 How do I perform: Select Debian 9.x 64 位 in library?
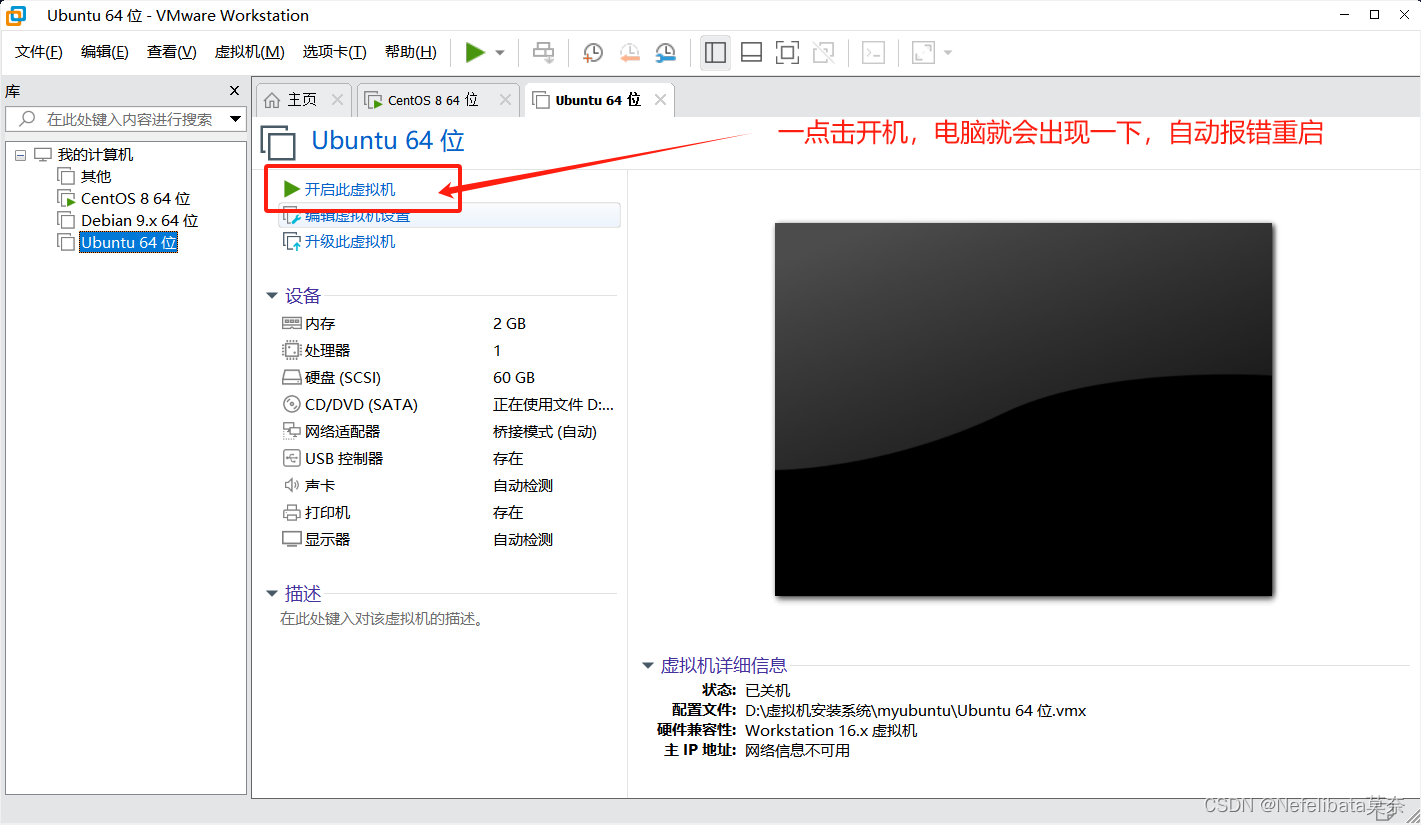click(139, 221)
